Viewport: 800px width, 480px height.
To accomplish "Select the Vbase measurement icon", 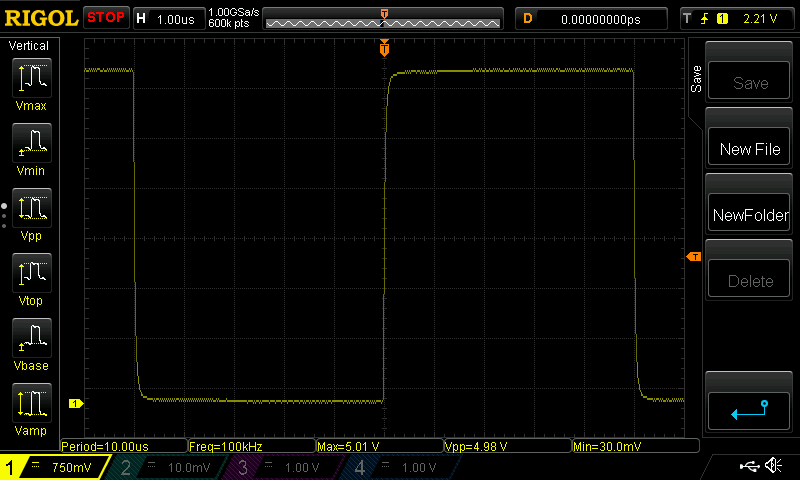I will tap(32, 338).
